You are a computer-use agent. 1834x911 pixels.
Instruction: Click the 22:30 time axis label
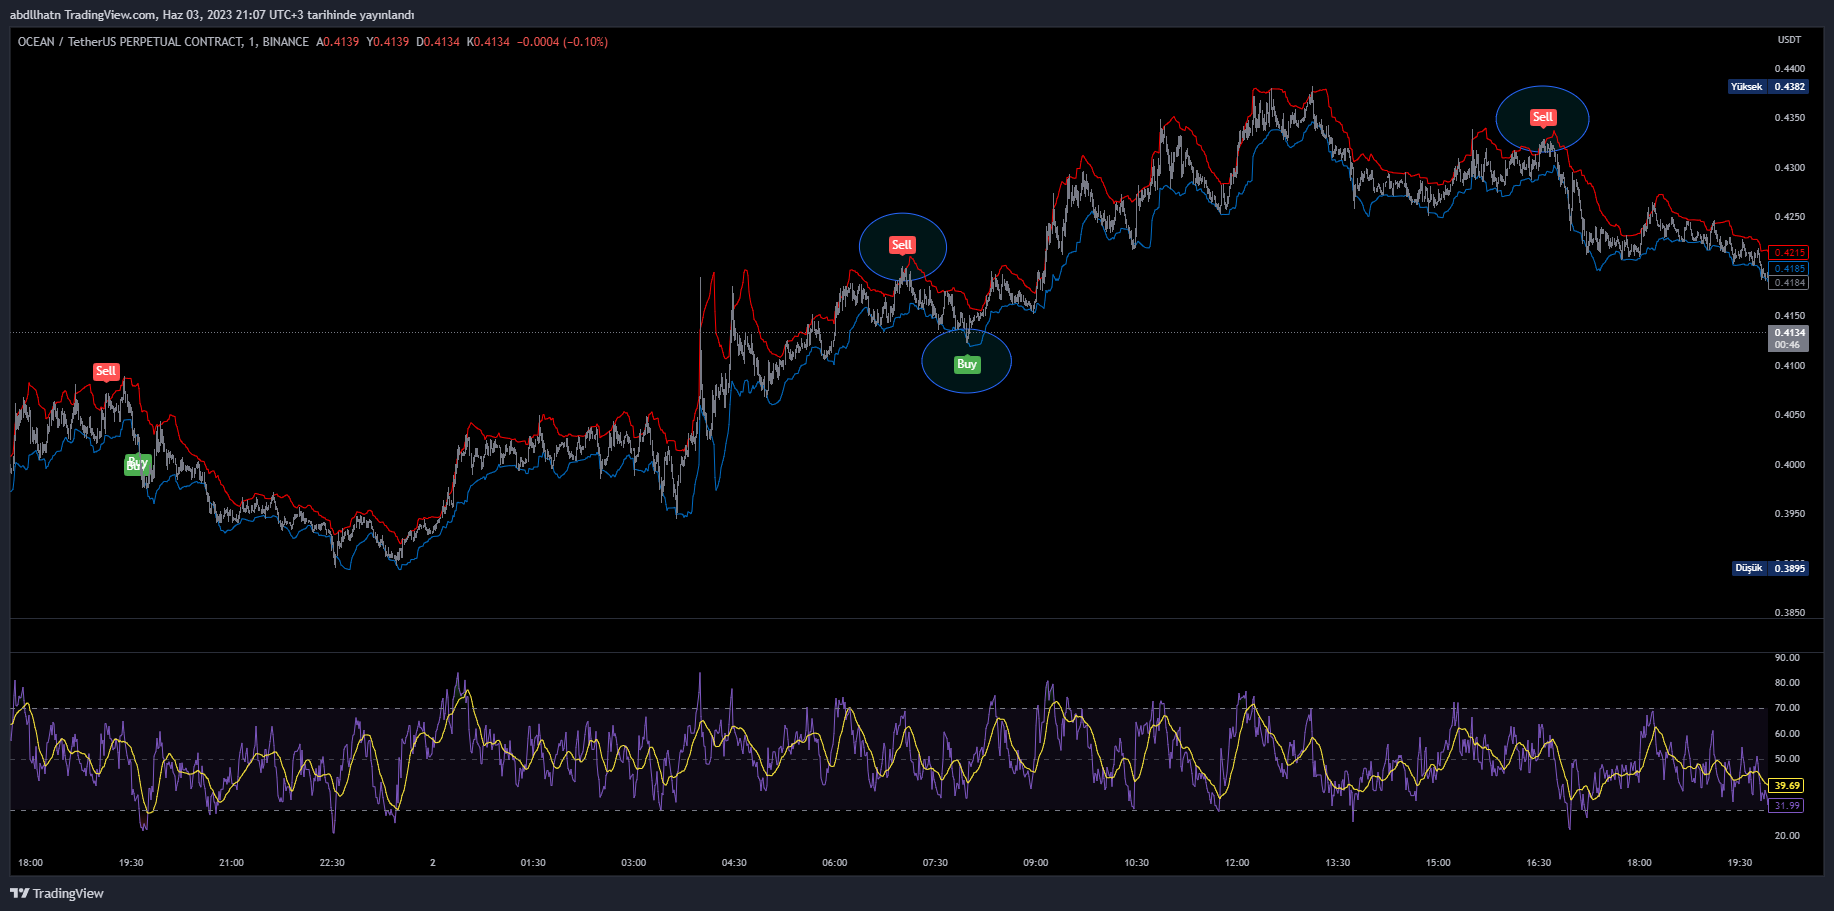(332, 863)
